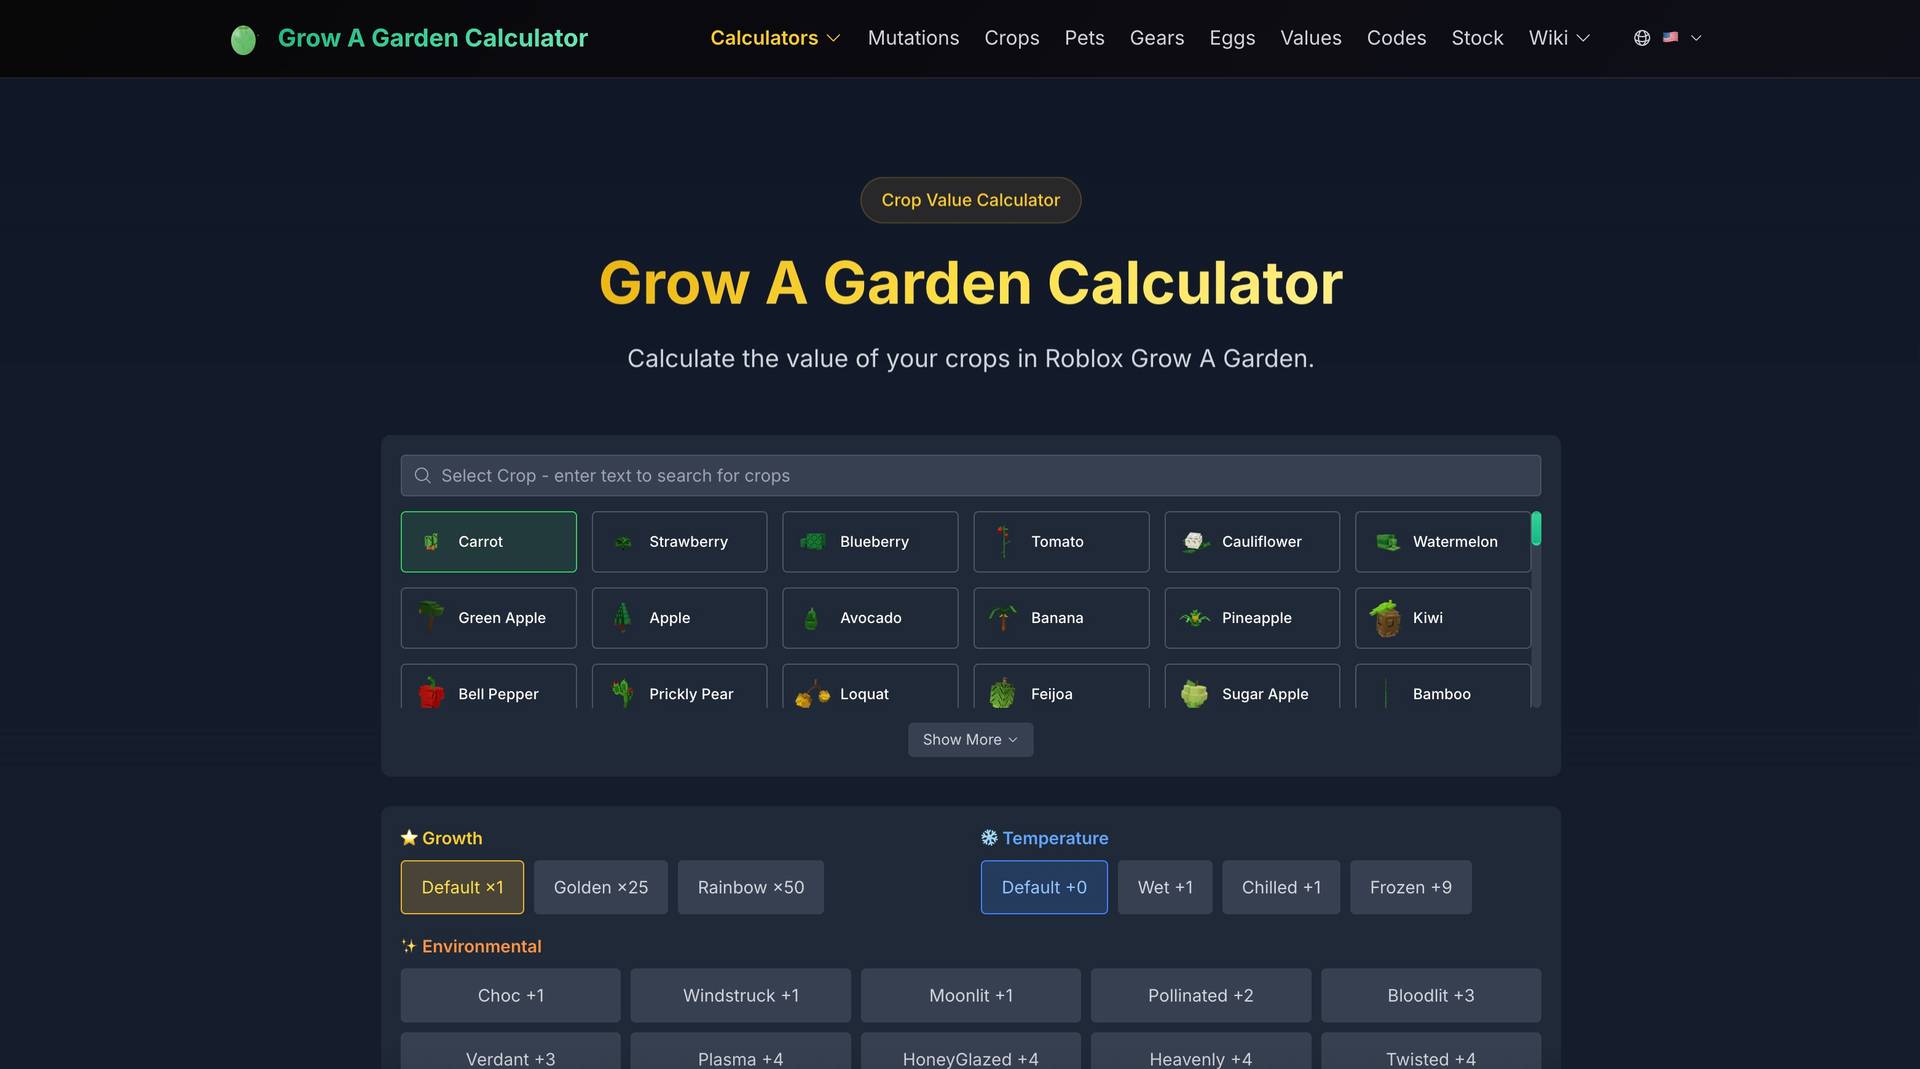Click the crop search input field

[x=969, y=475]
